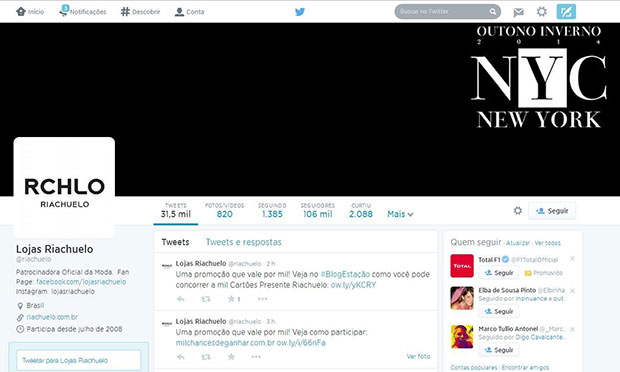
Task: Click the avatar on the 2 h tweet
Action: click(167, 266)
